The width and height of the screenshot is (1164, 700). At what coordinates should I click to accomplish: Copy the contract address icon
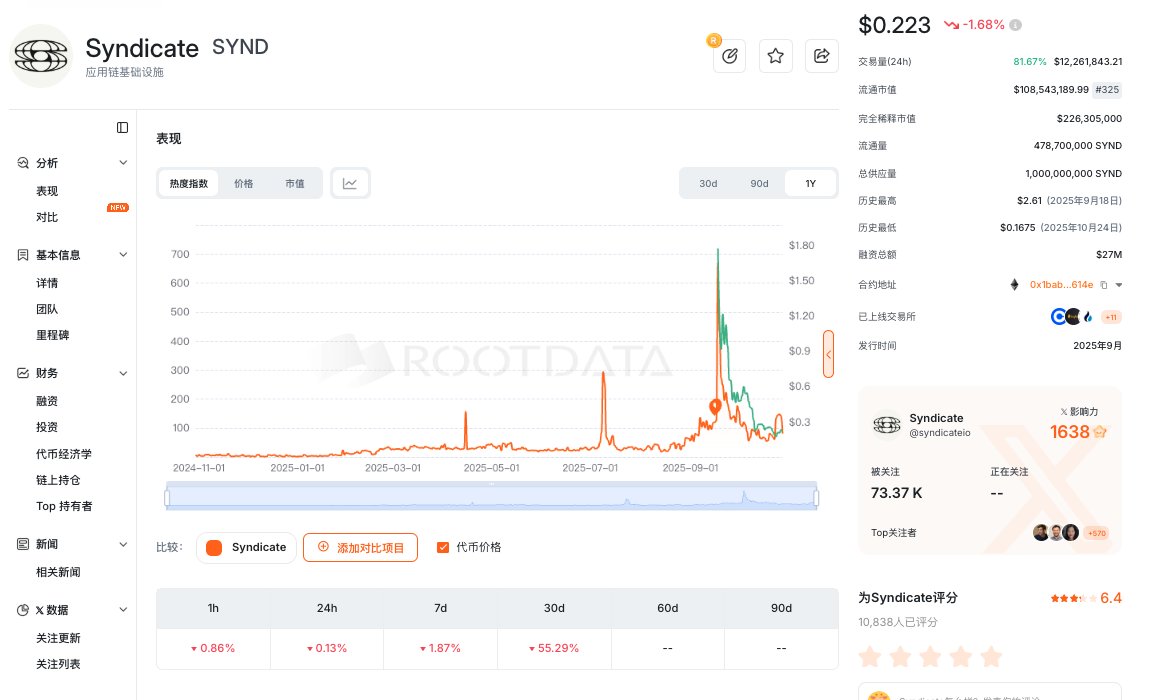click(1104, 285)
